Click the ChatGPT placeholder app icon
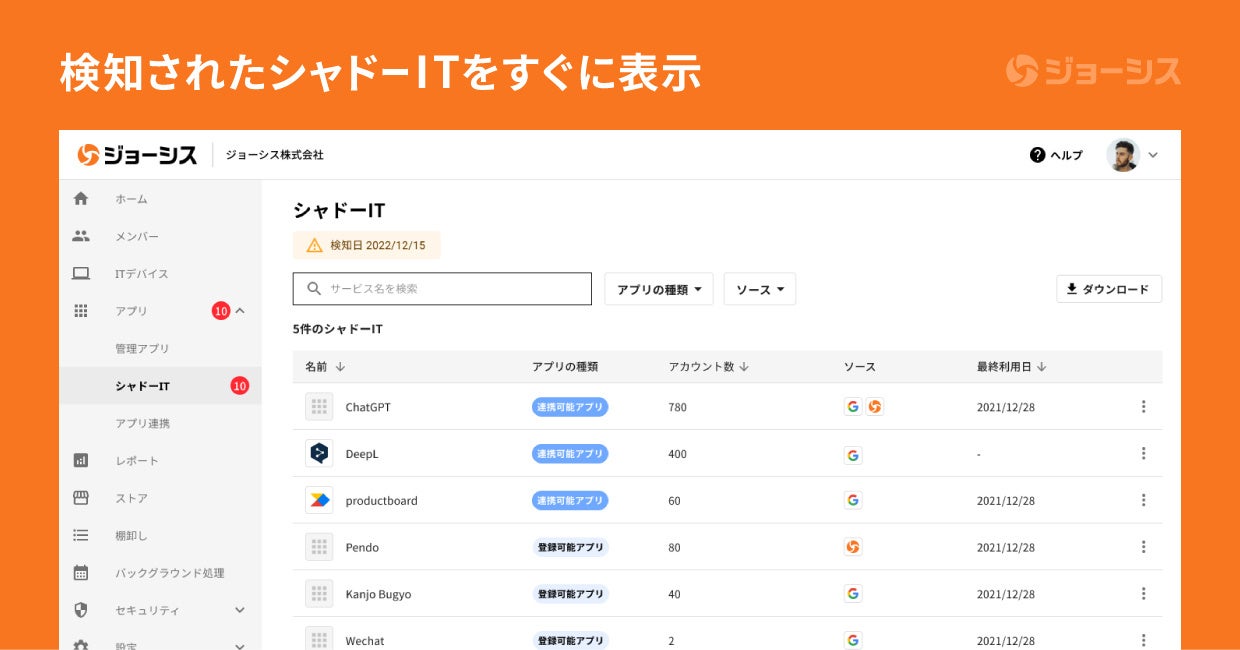Screen dimensions: 1240x650 coord(319,407)
